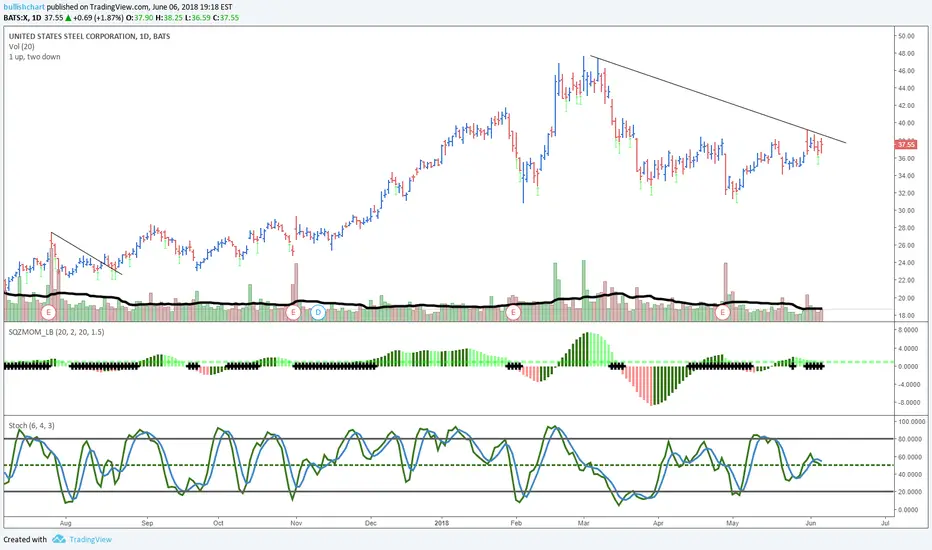Image resolution: width=932 pixels, height=550 pixels.
Task: Click the 50.00 price axis label
Action: point(906,36)
